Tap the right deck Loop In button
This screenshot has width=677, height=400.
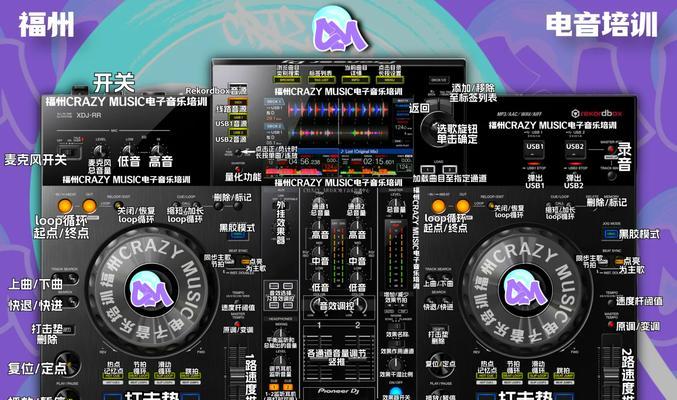pos(438,206)
